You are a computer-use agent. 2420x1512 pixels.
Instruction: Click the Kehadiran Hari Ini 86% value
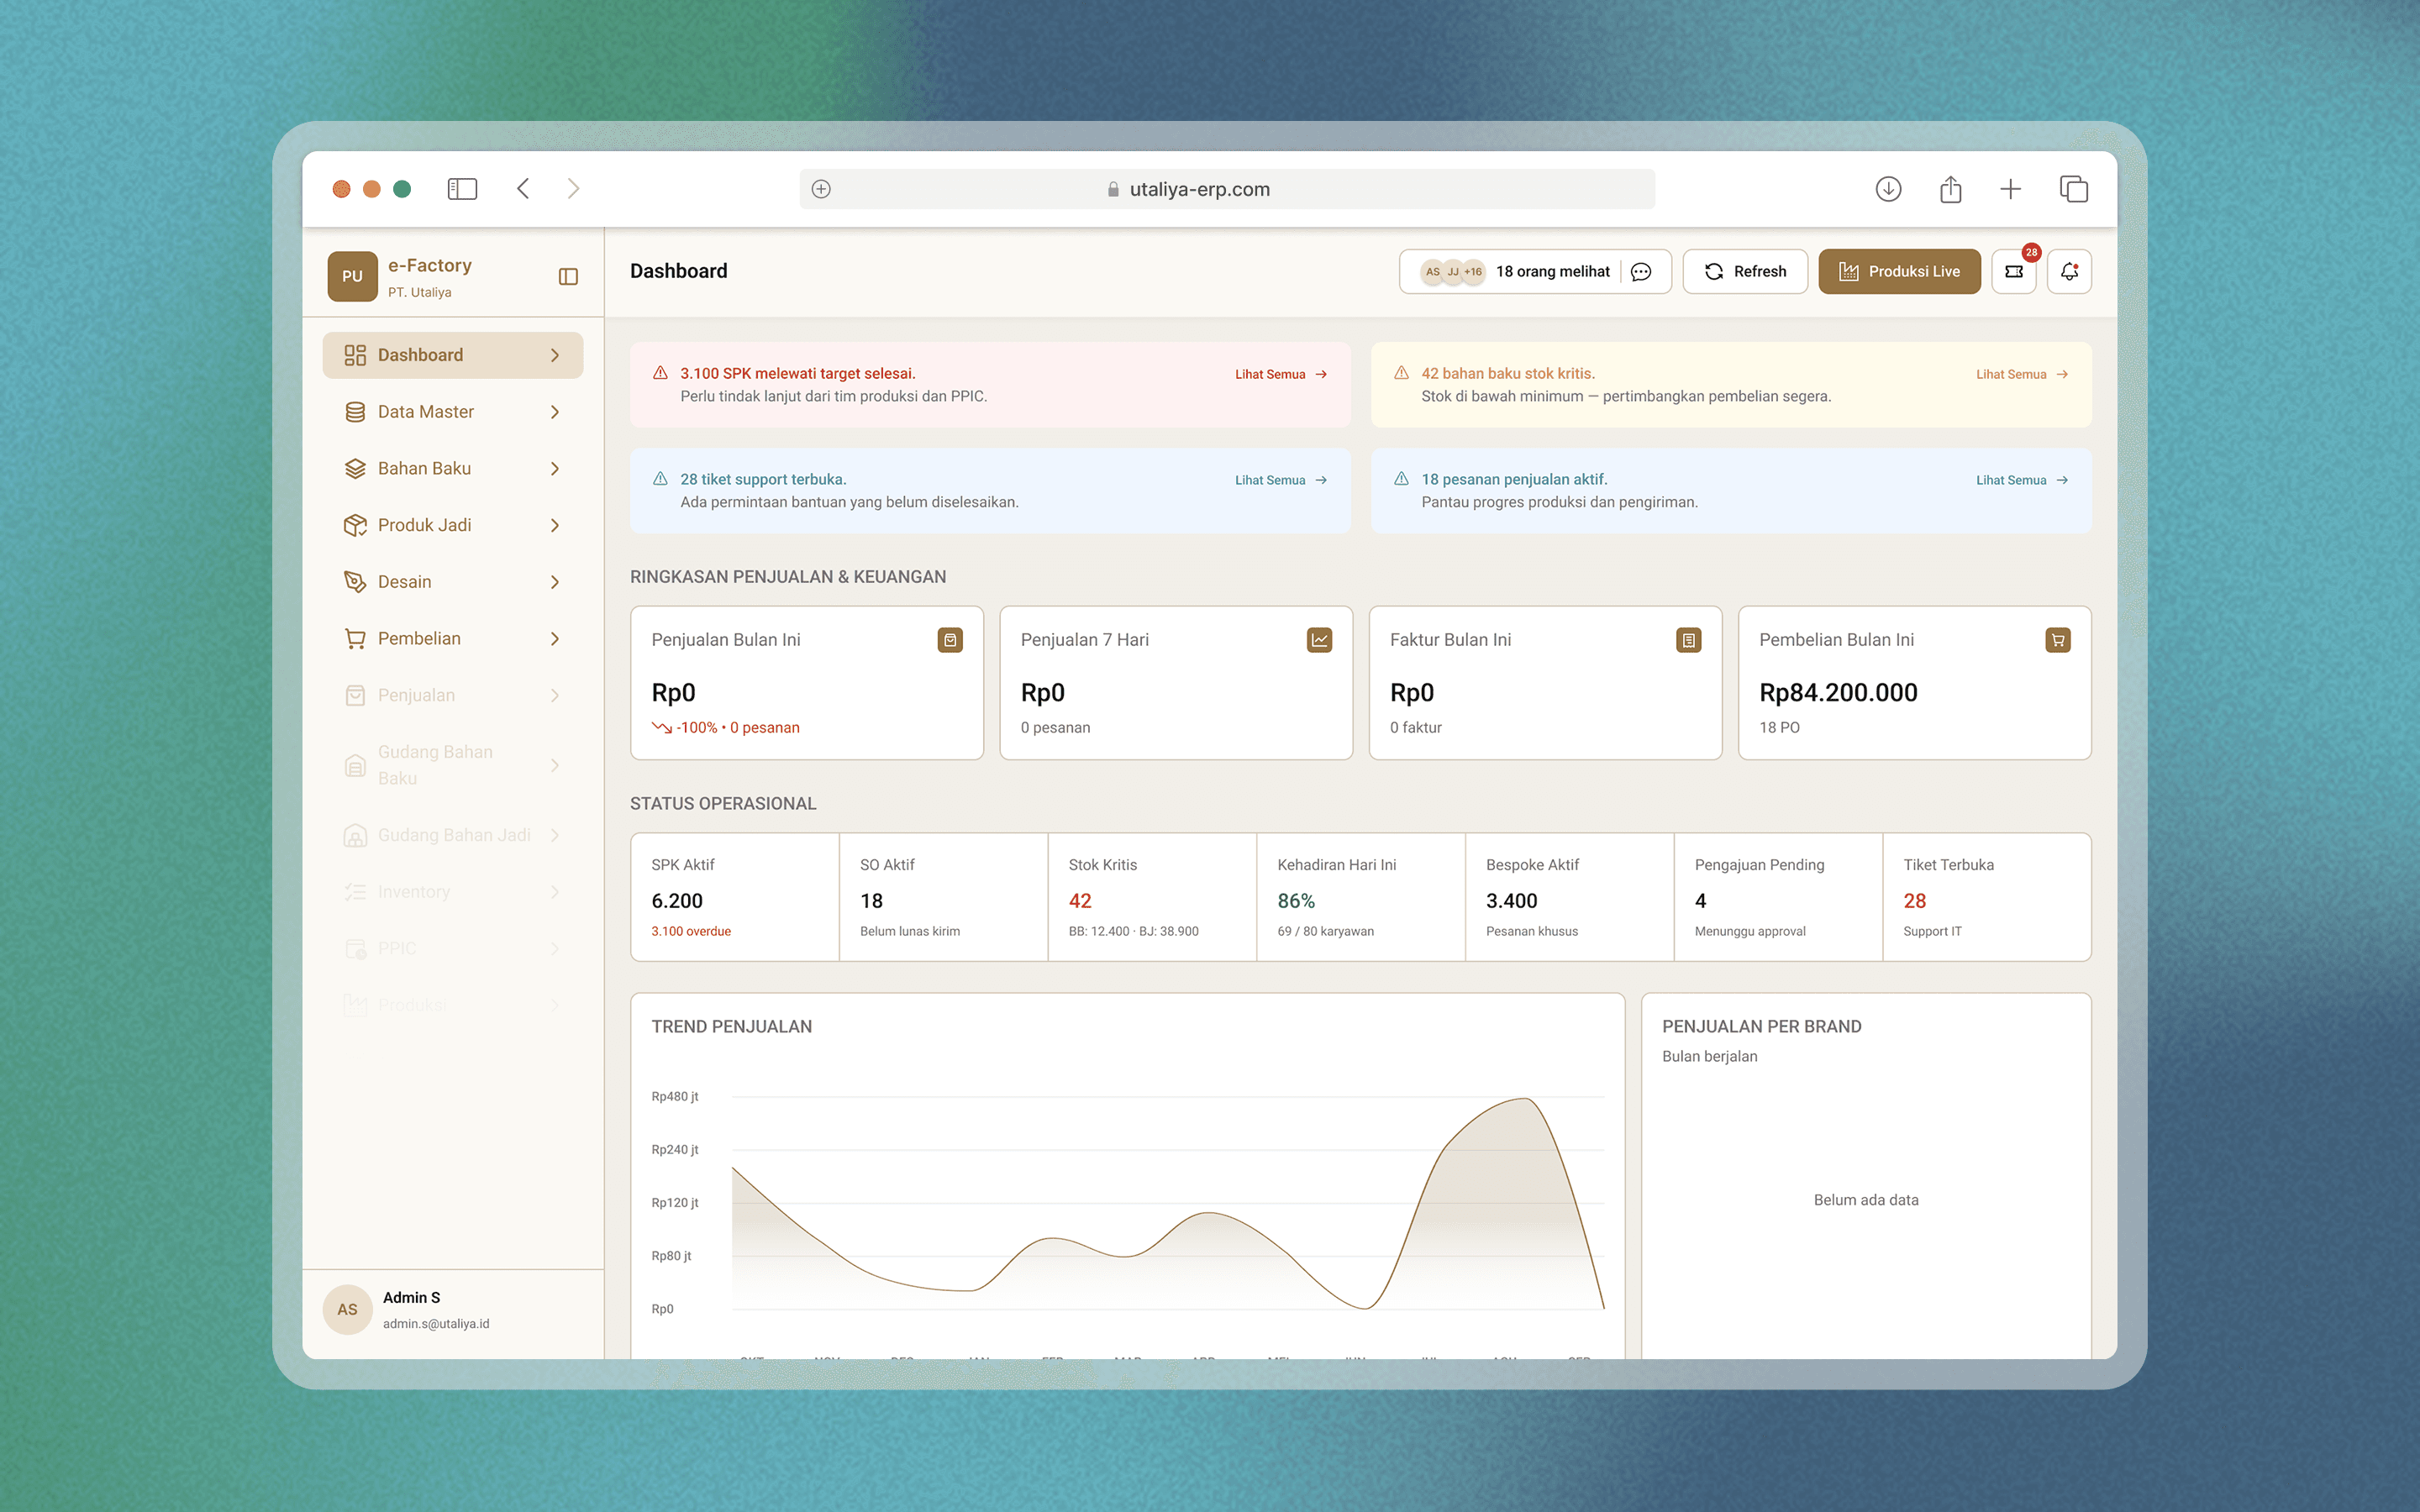pyautogui.click(x=1296, y=901)
